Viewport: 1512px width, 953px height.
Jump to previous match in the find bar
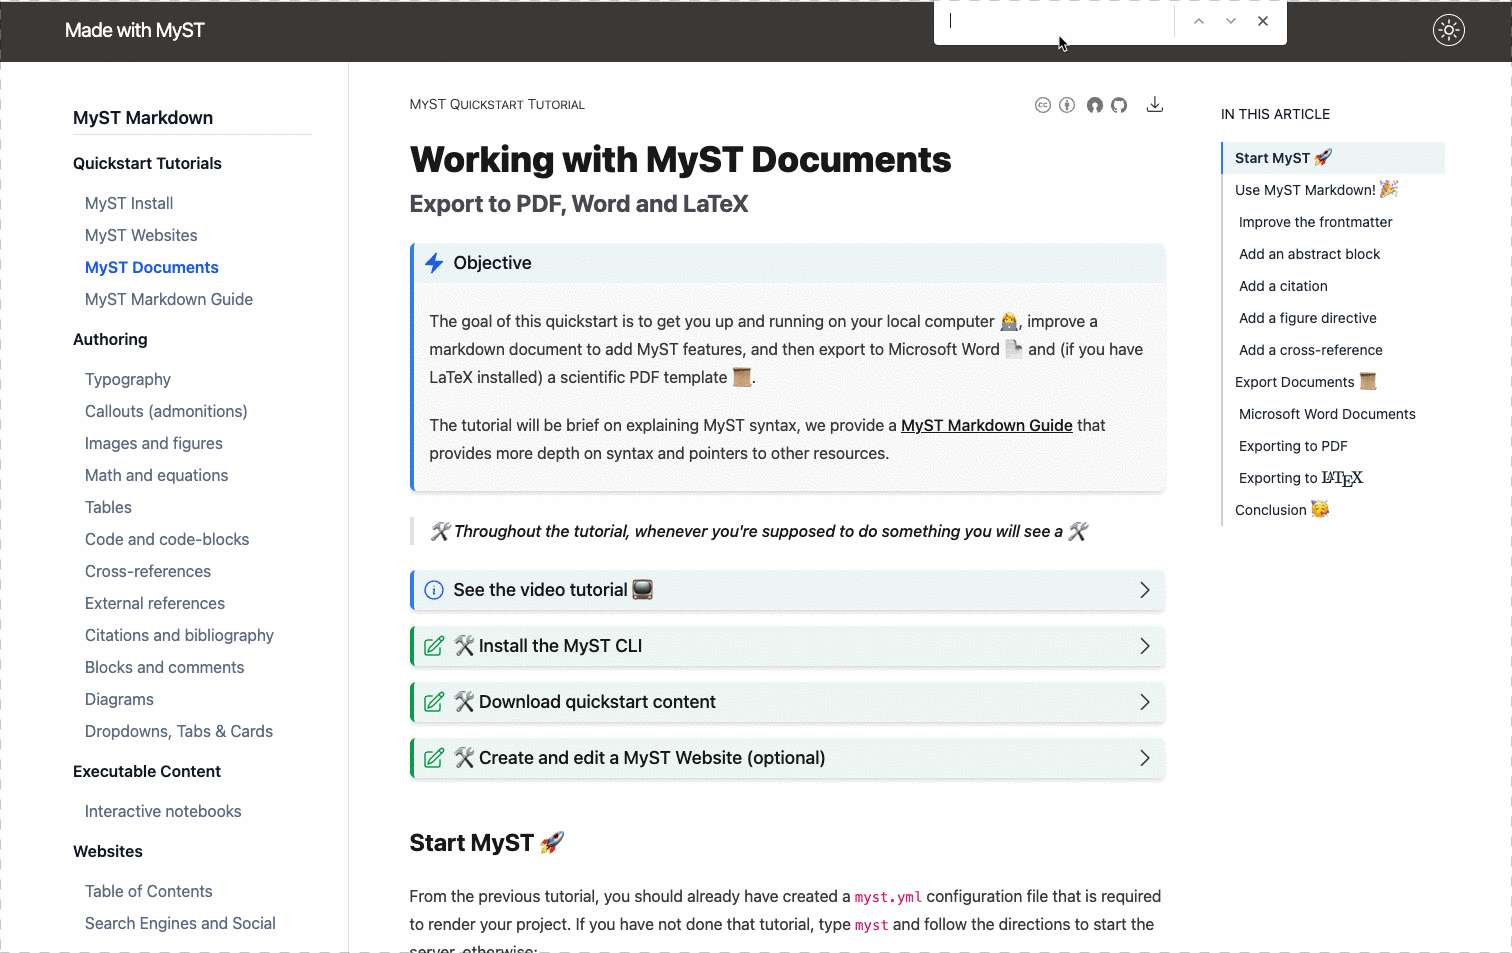pyautogui.click(x=1199, y=20)
